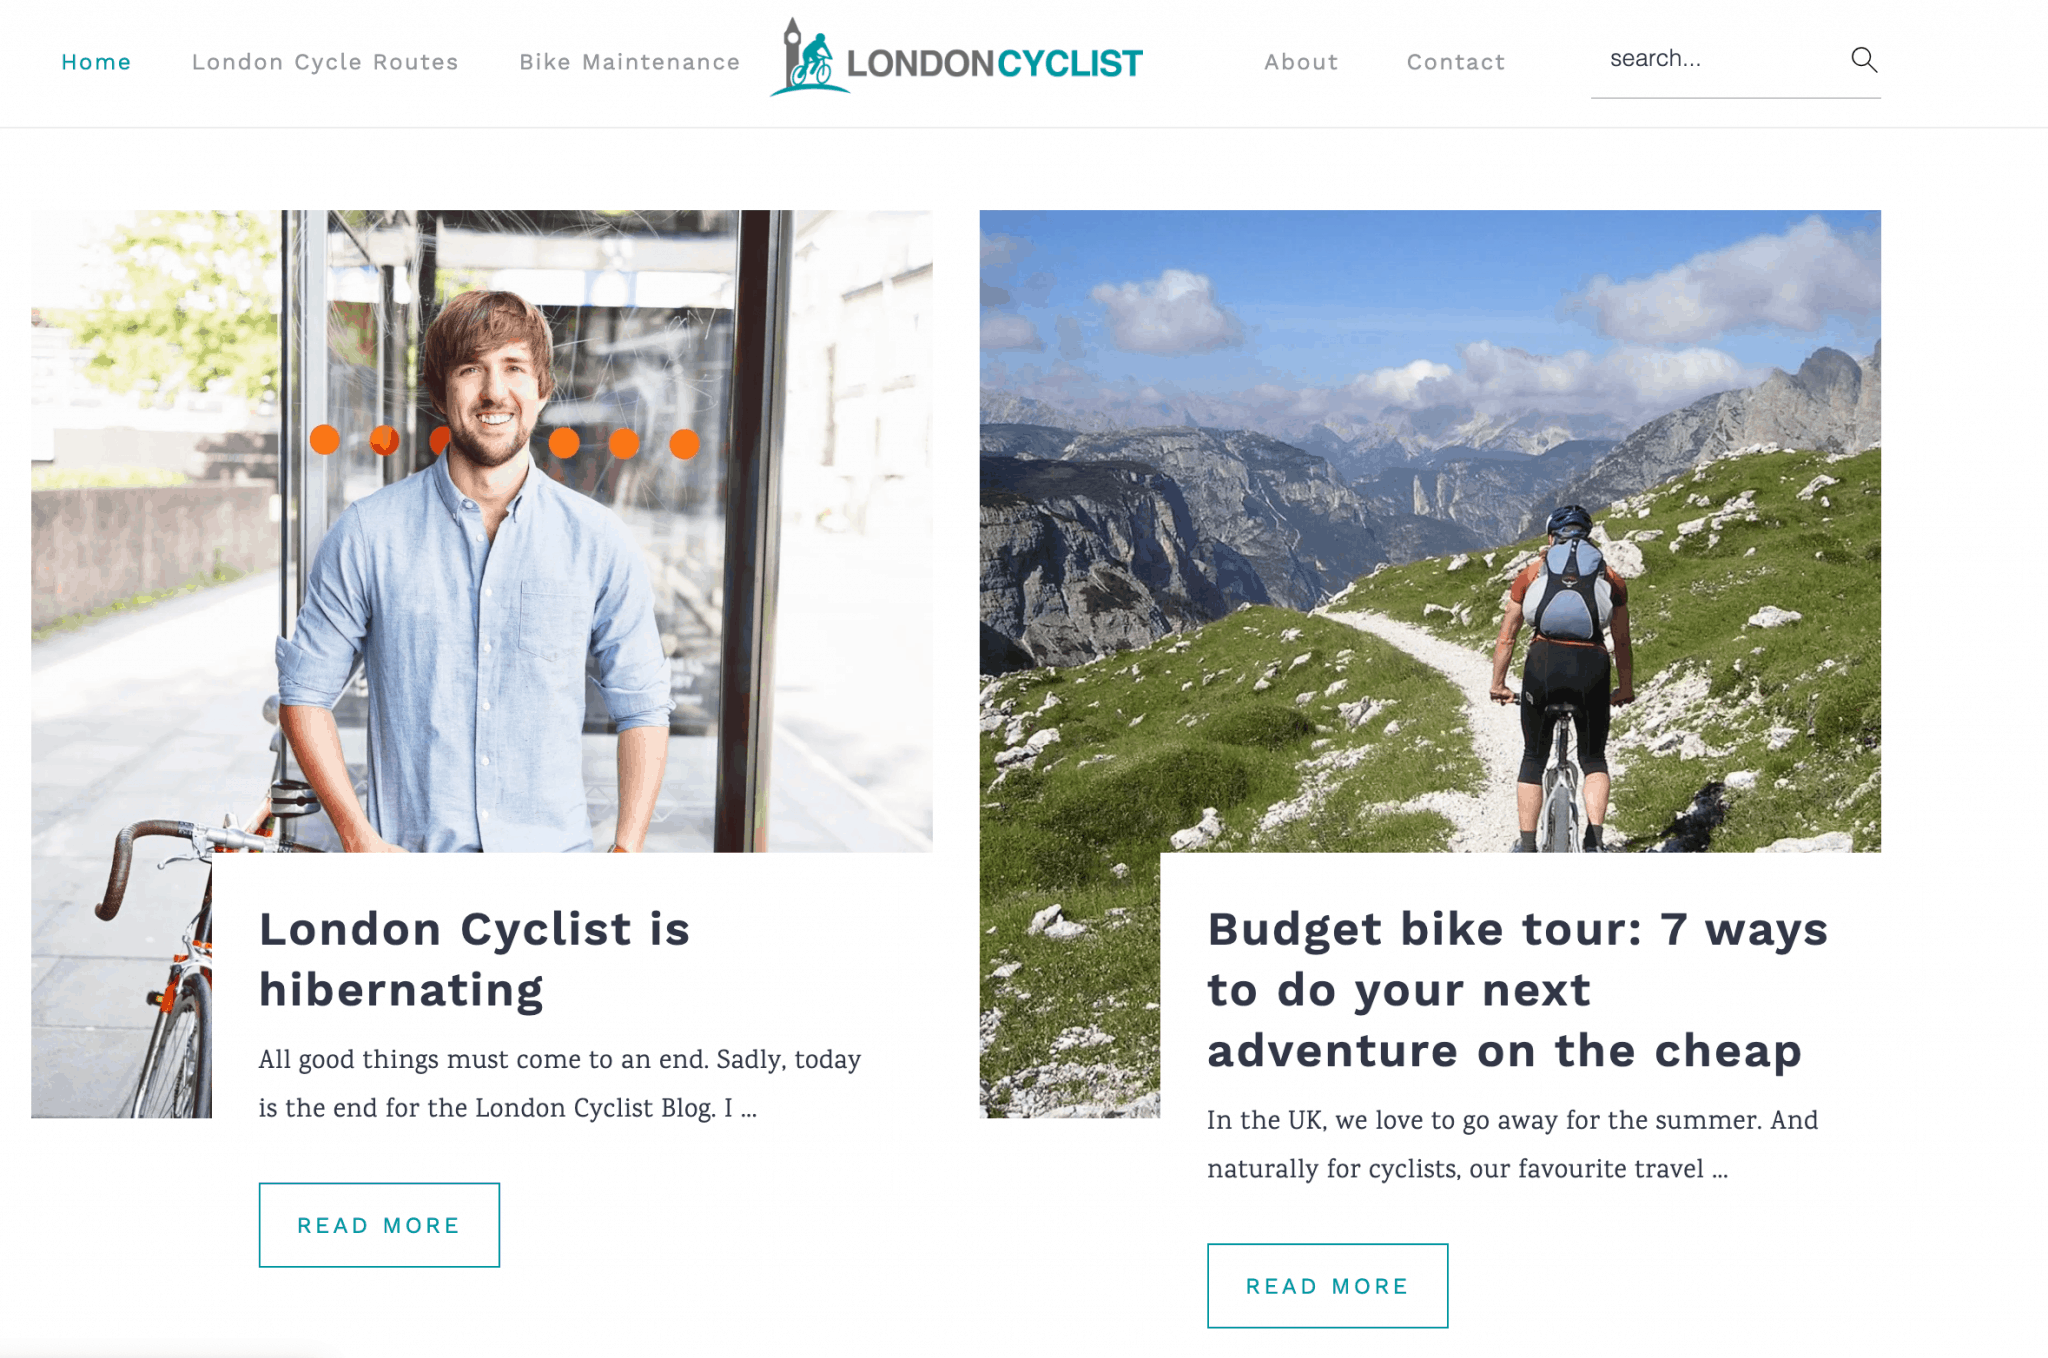
Task: Open the Bike Maintenance menu item
Action: [x=630, y=62]
